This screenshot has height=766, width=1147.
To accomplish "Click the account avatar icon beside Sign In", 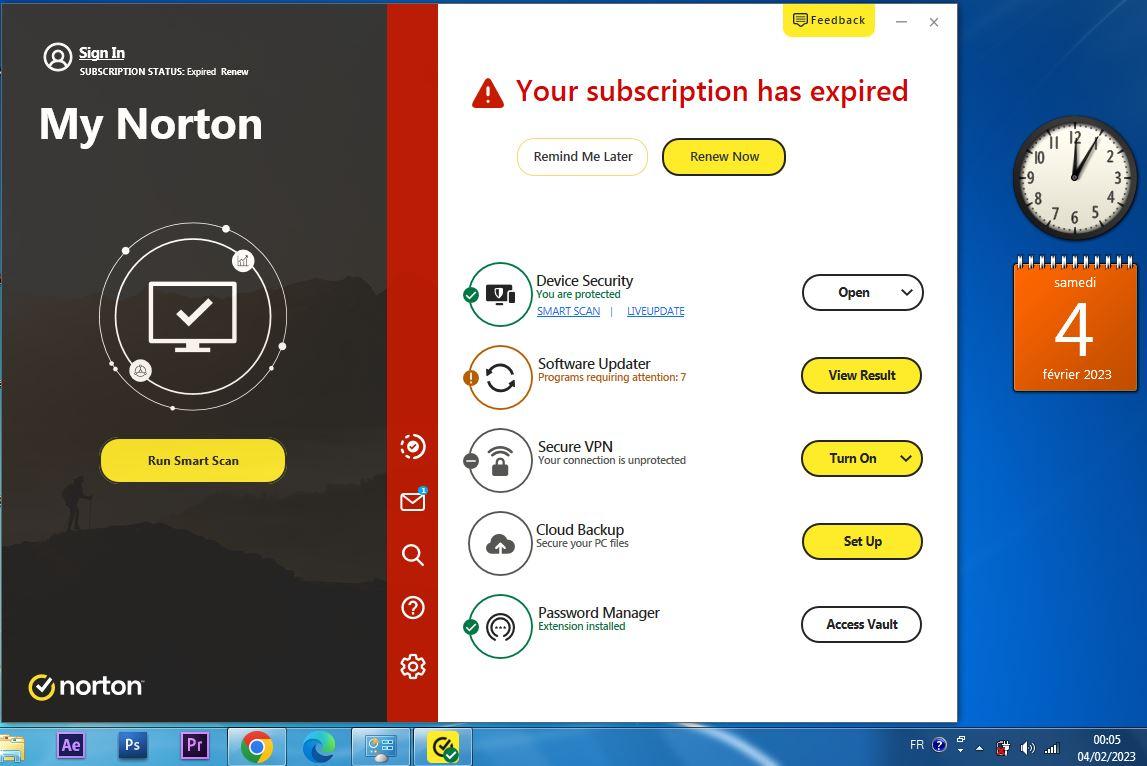I will (x=58, y=57).
